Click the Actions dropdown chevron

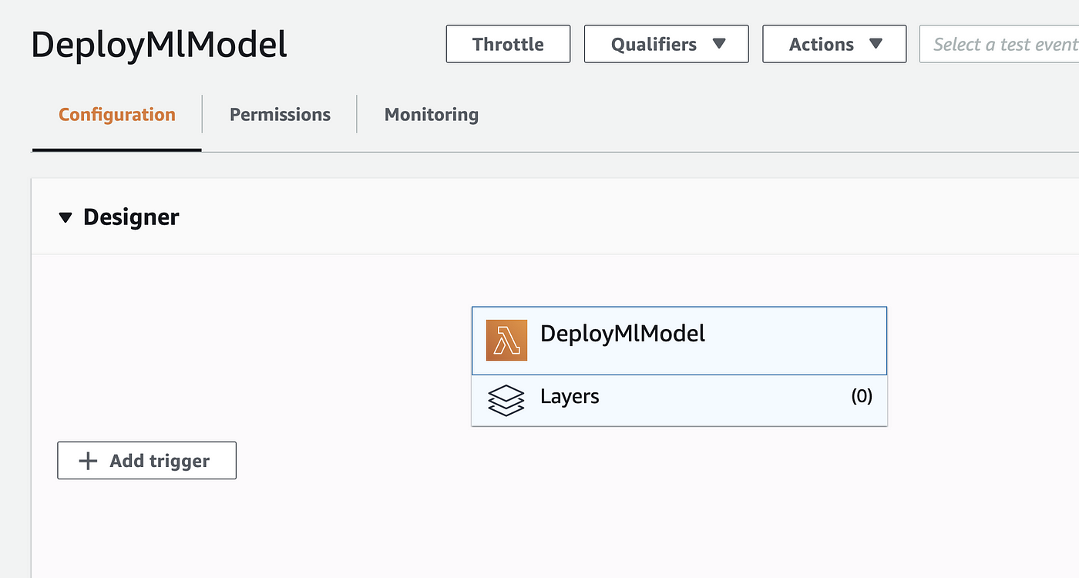875,44
